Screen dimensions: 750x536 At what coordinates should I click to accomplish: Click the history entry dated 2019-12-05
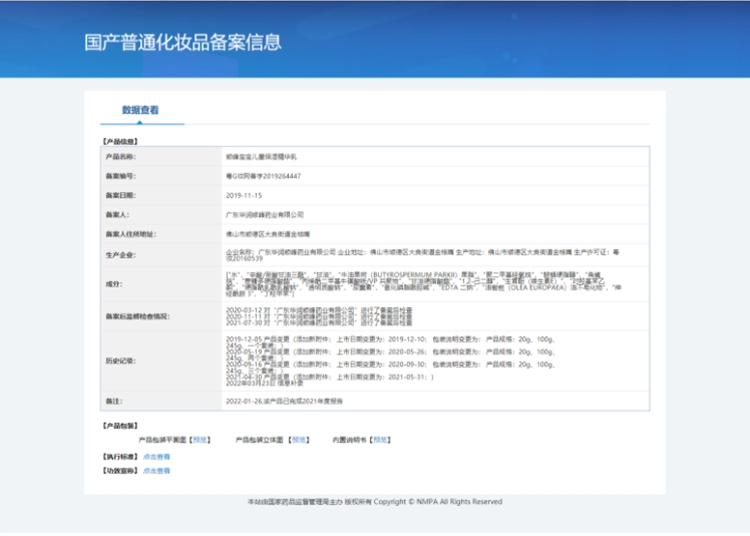390,342
